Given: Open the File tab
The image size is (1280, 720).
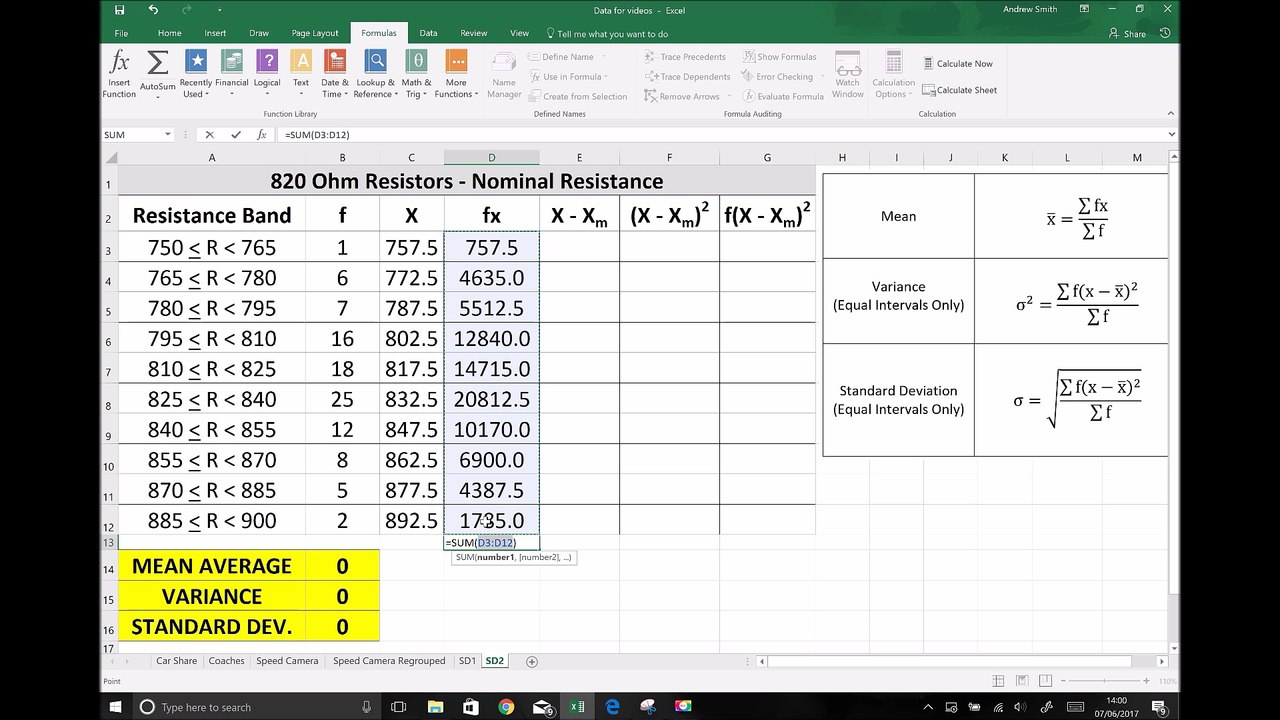Looking at the screenshot, I should point(121,33).
